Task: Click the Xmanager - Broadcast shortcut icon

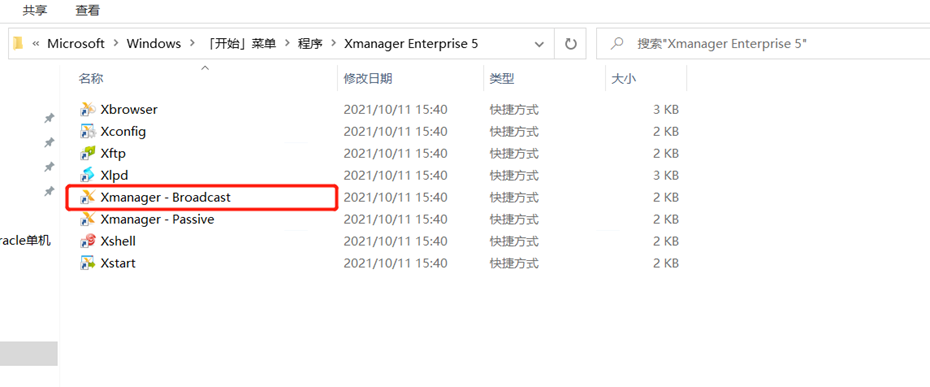Action: pos(88,197)
